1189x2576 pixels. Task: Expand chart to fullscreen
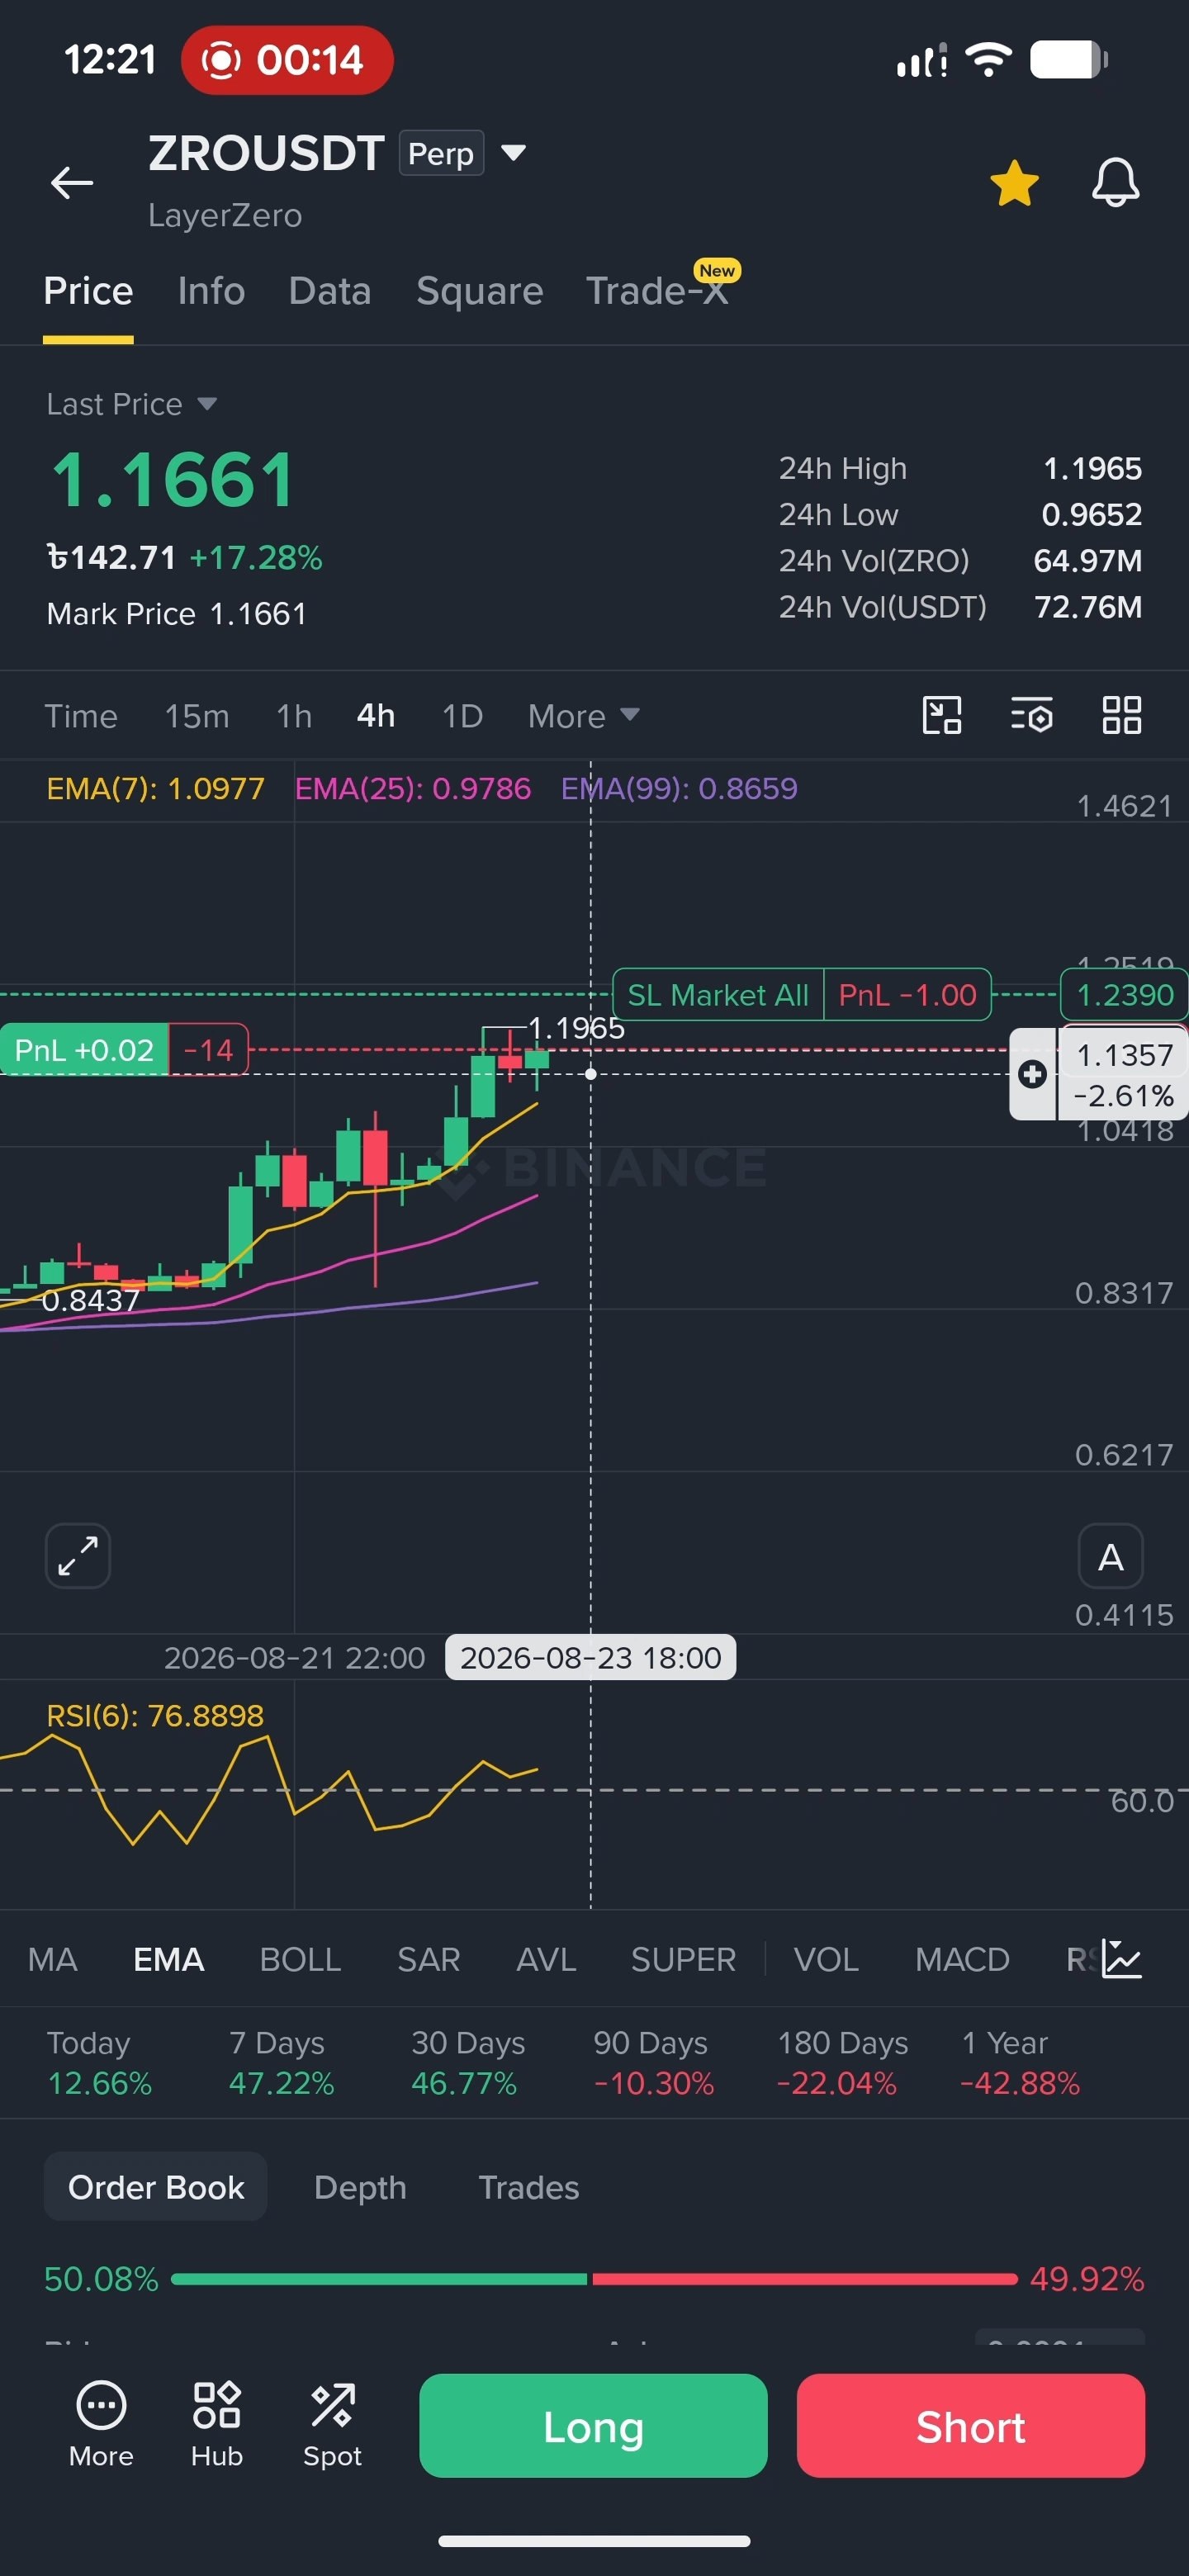[78, 1556]
